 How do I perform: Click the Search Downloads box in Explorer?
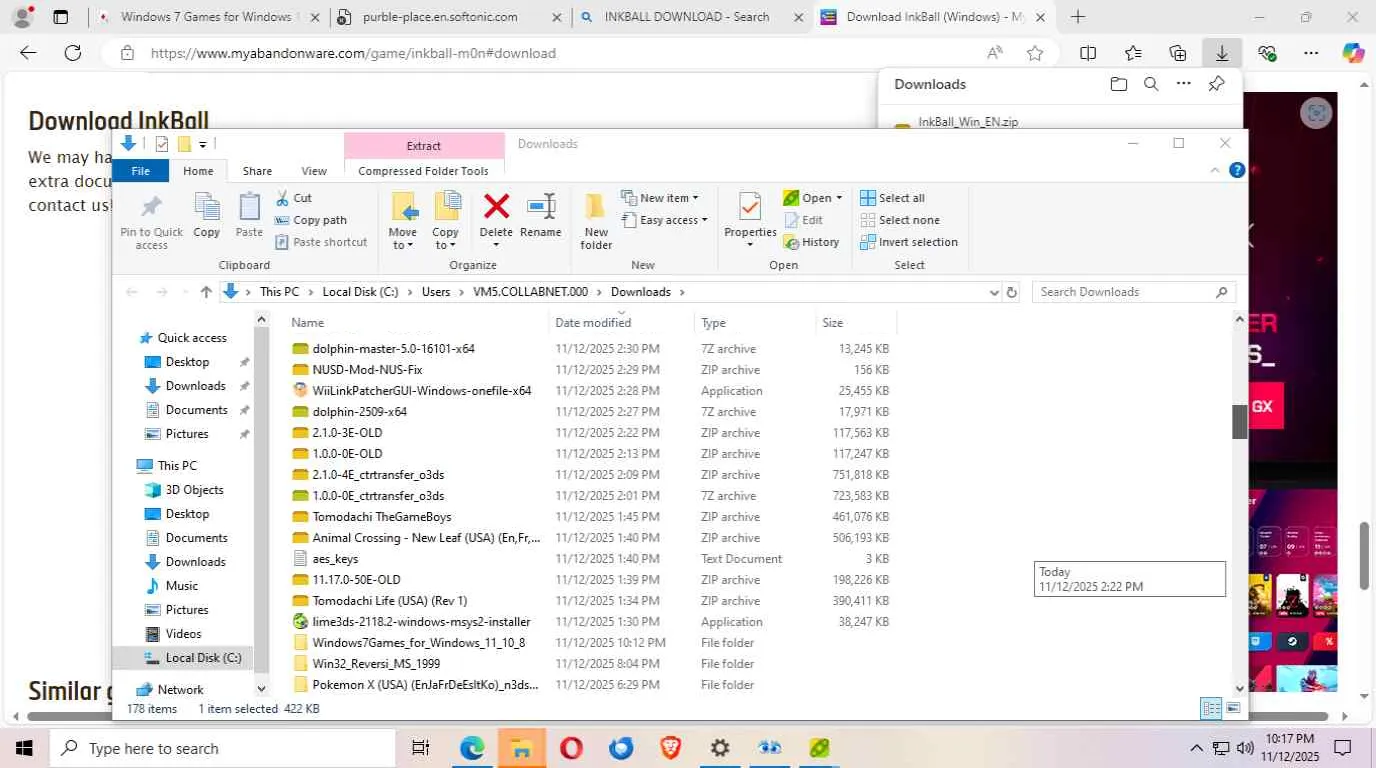(x=1134, y=292)
